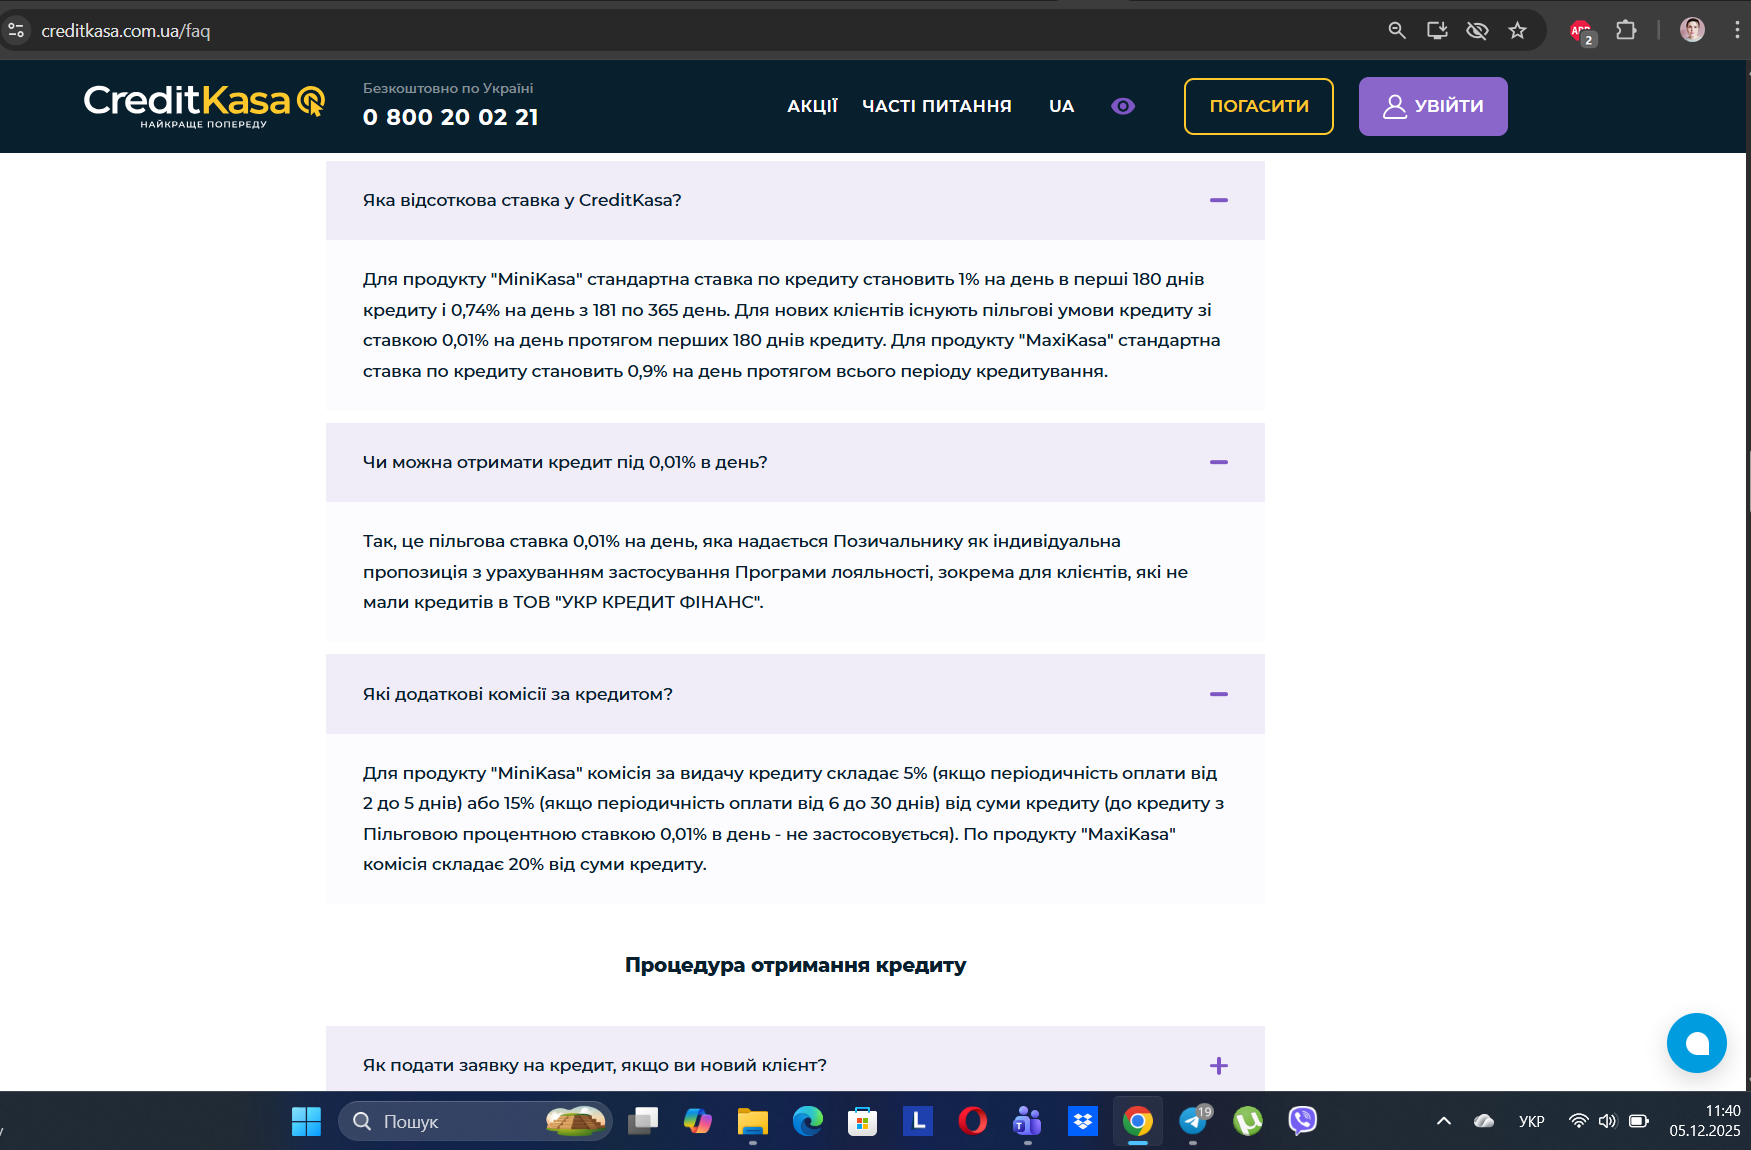Click the УВІЙТИ login button

click(x=1432, y=106)
